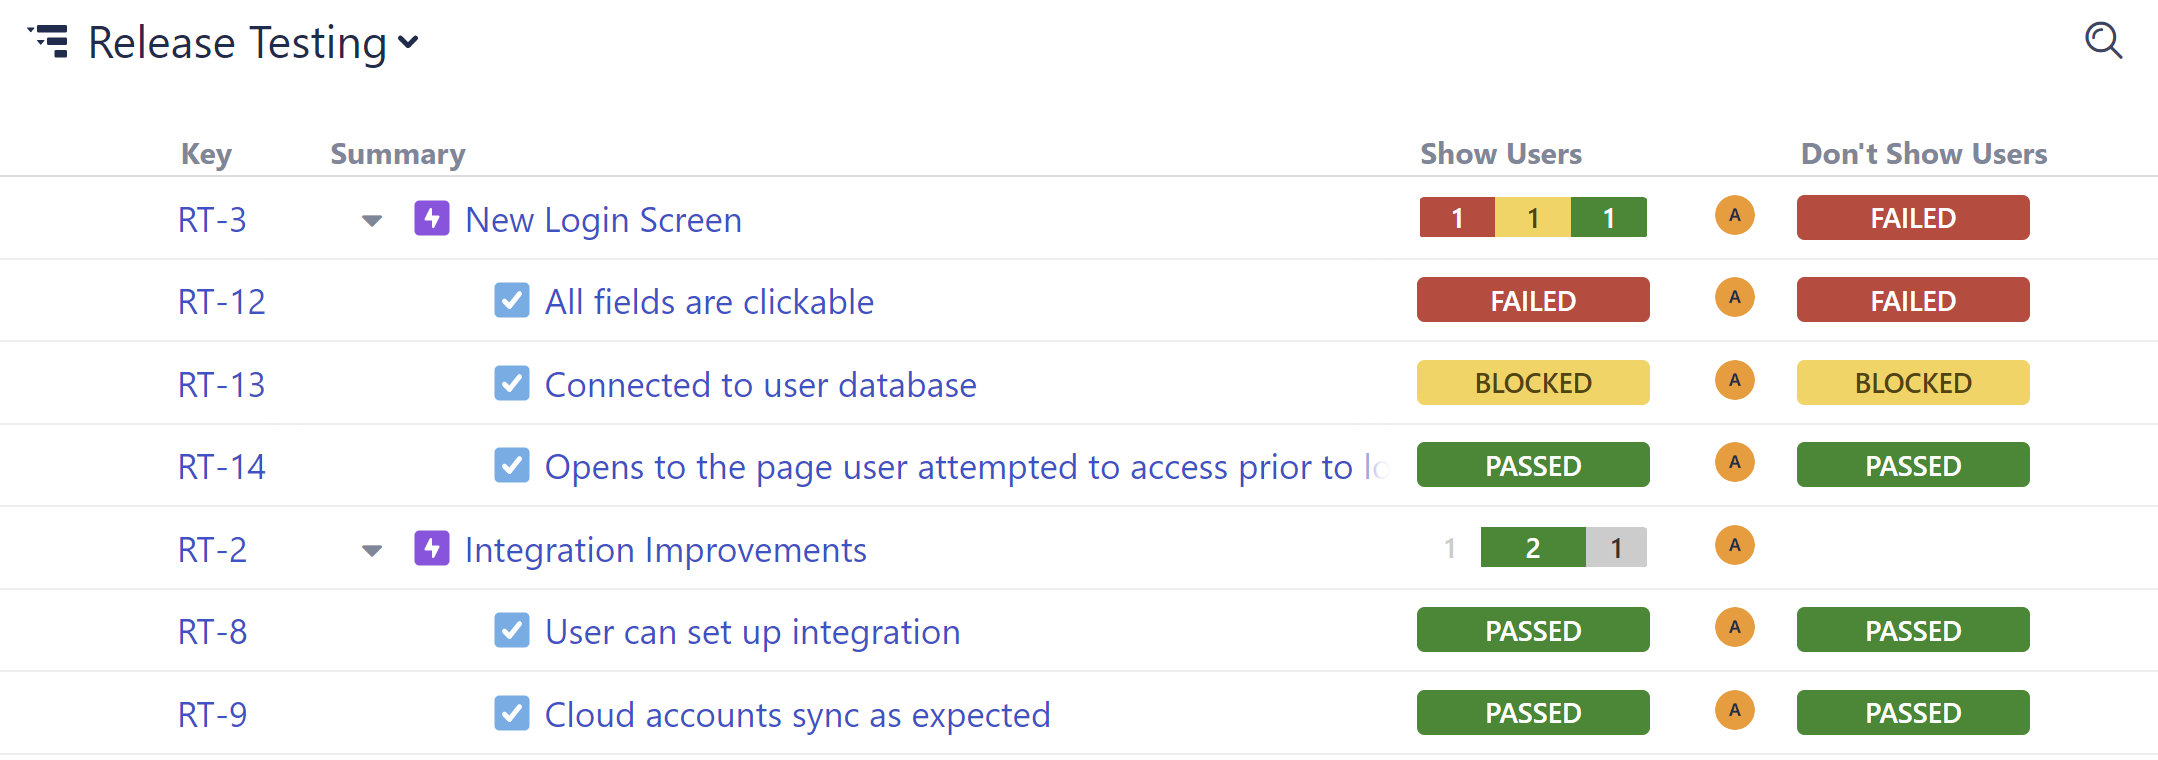The height and width of the screenshot is (760, 2158).
Task: Collapse the Integration Improvements group
Action: (x=371, y=550)
